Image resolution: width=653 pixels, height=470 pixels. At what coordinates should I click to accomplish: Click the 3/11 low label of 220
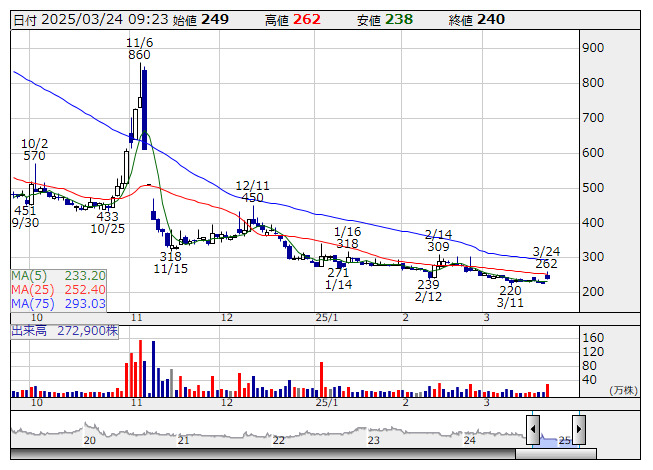511,289
